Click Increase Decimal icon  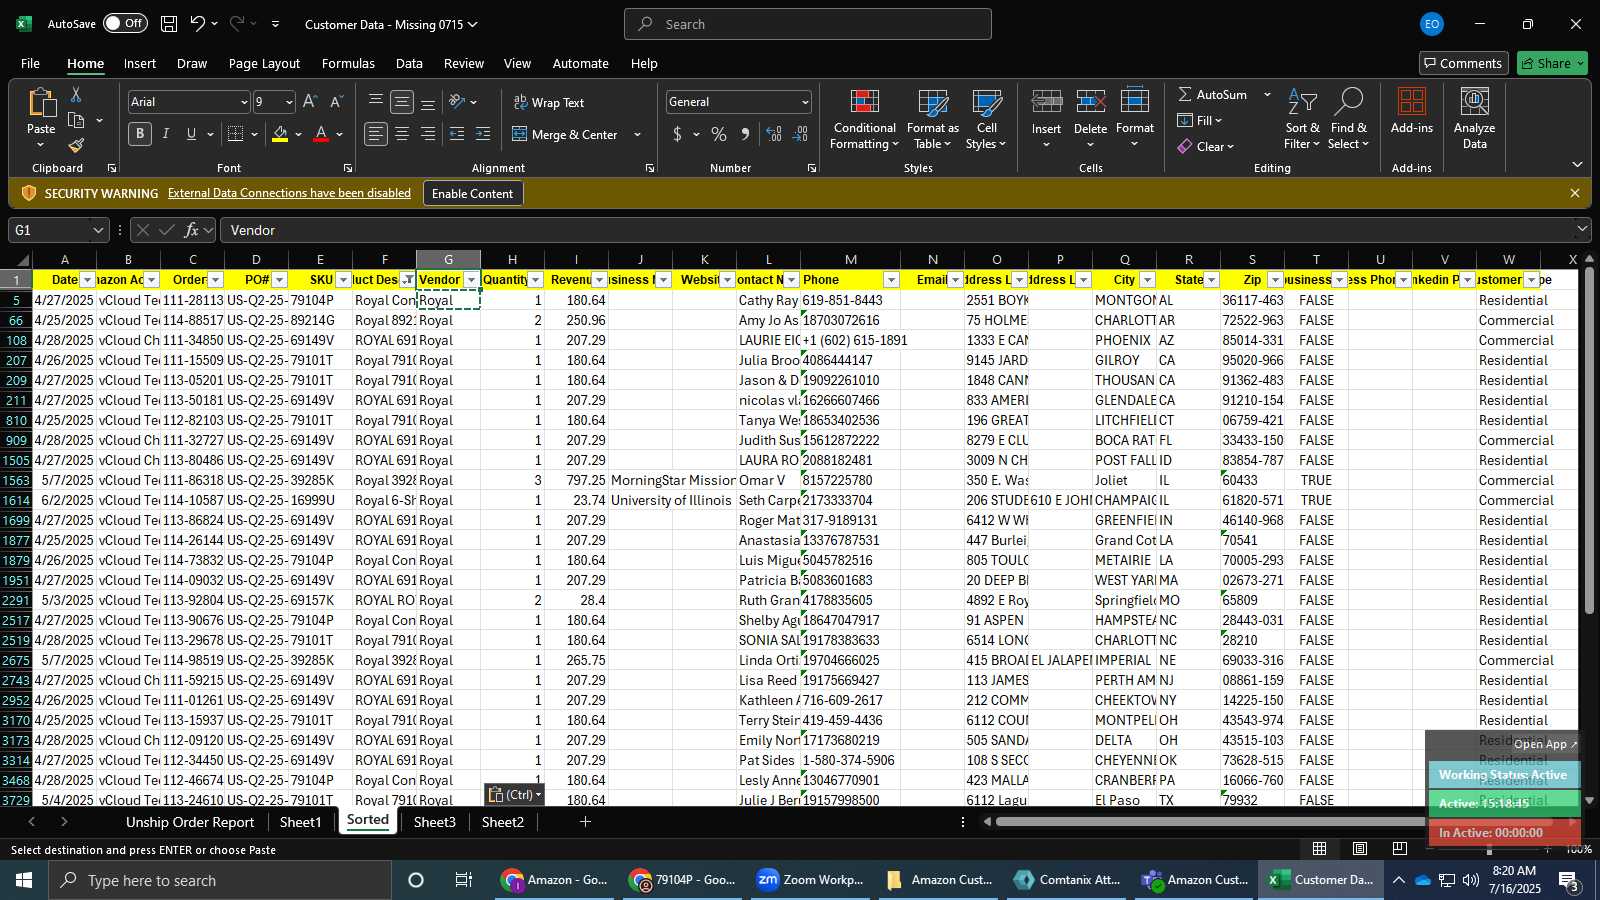click(x=774, y=134)
